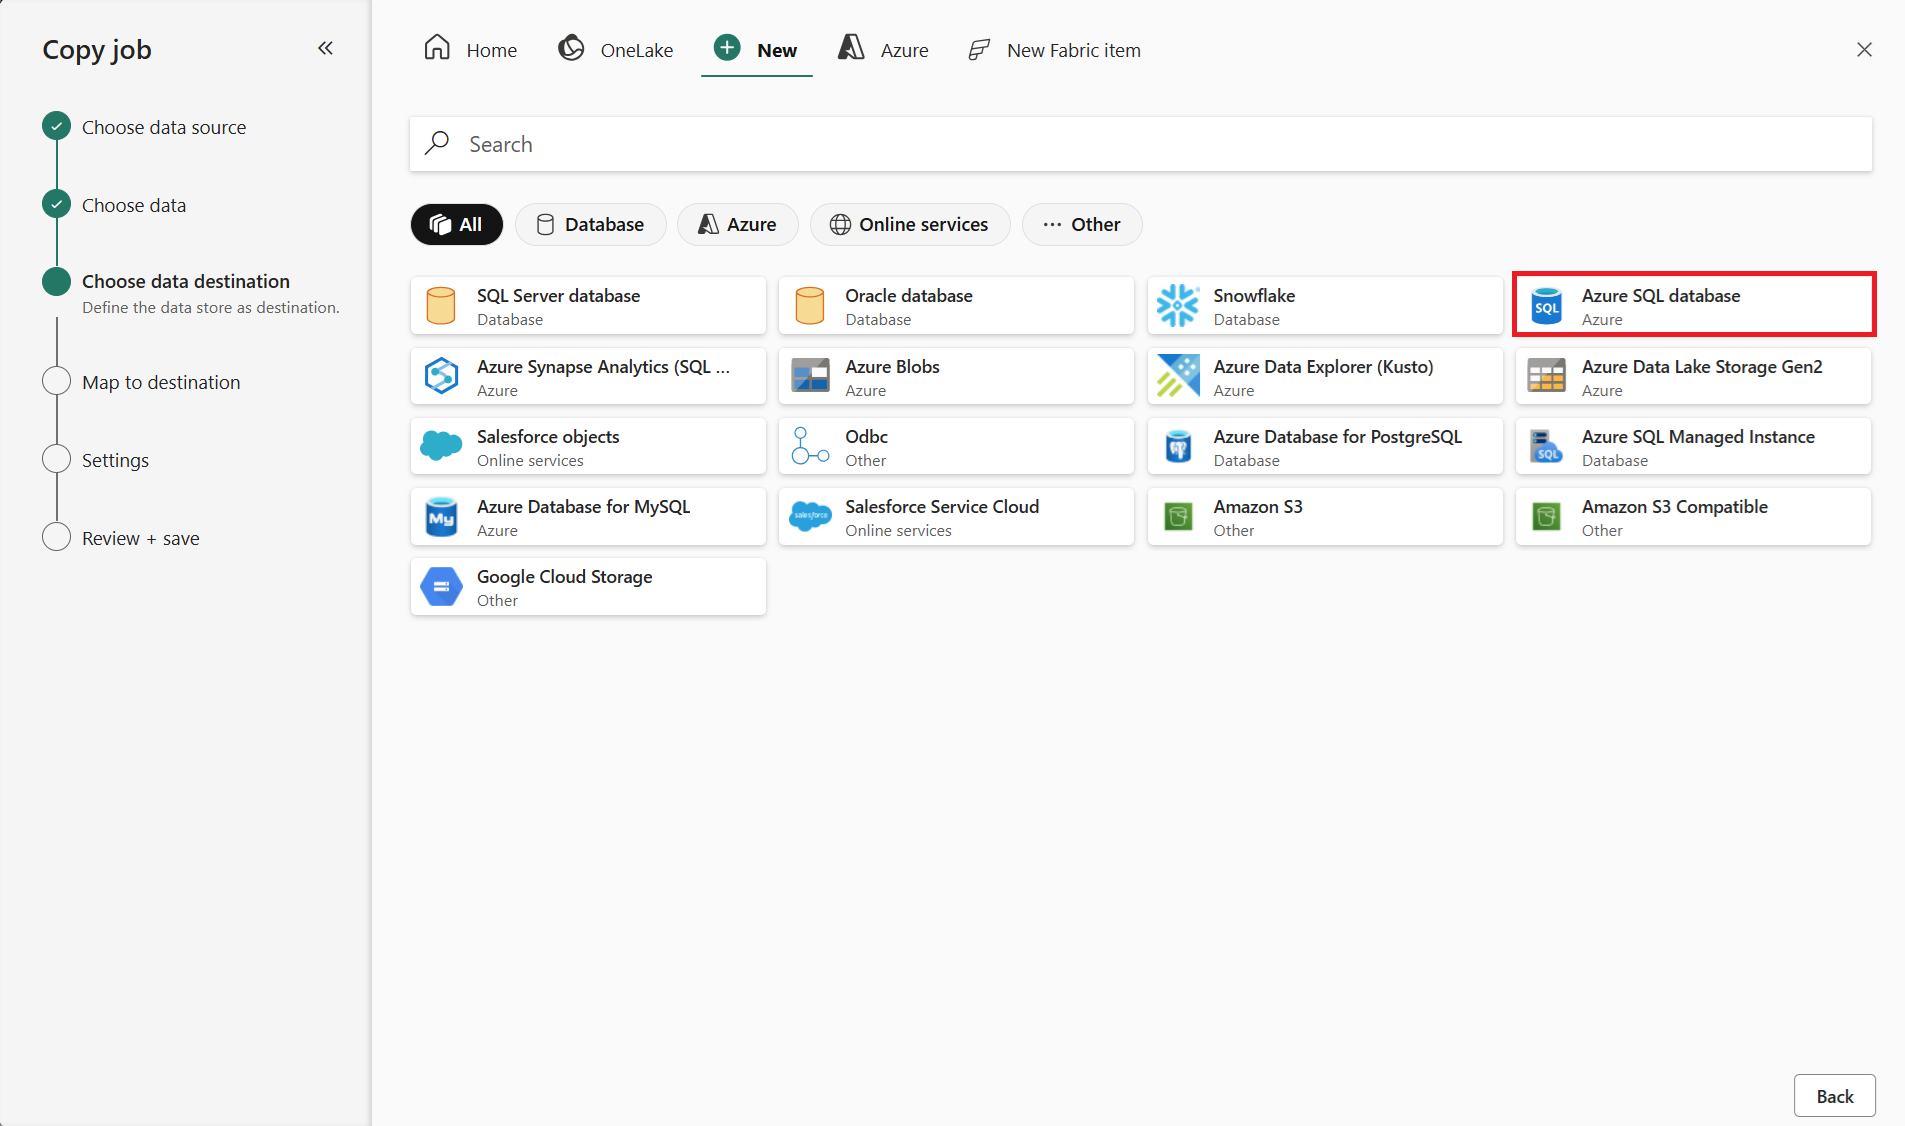Click the Azure Data Explorer (Kusto) icon
The width and height of the screenshot is (1905, 1126).
click(1178, 376)
